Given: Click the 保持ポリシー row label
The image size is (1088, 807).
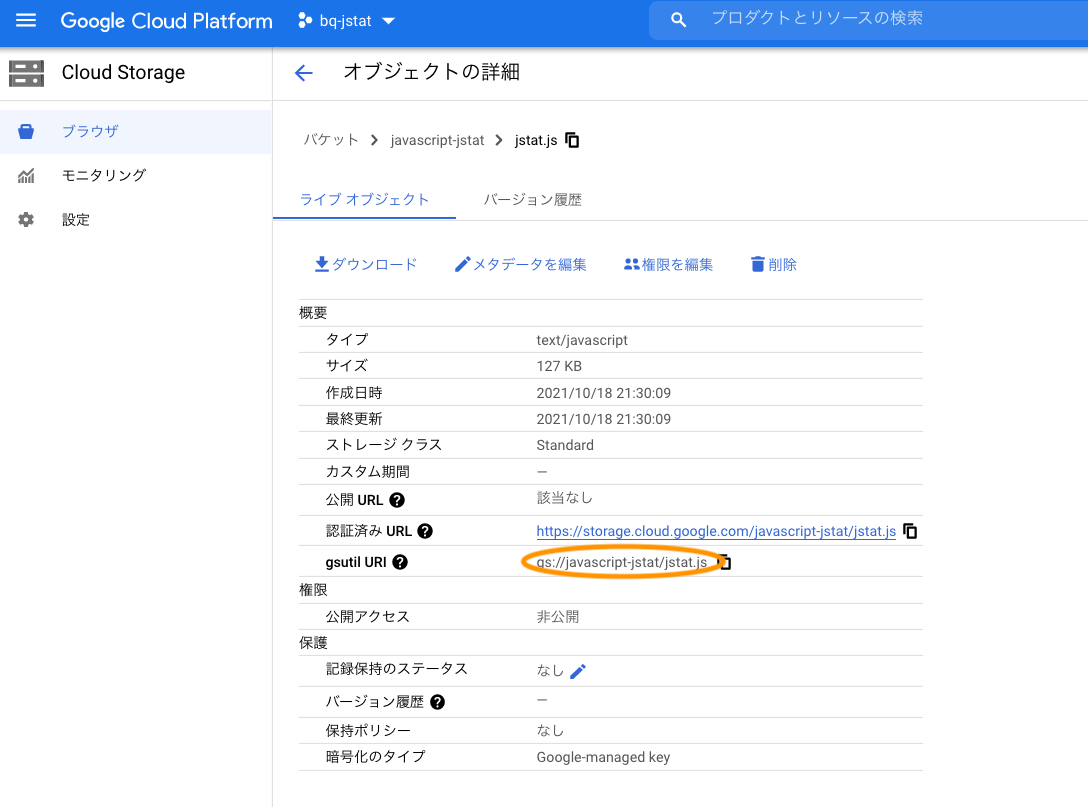Looking at the screenshot, I should click(x=368, y=731).
